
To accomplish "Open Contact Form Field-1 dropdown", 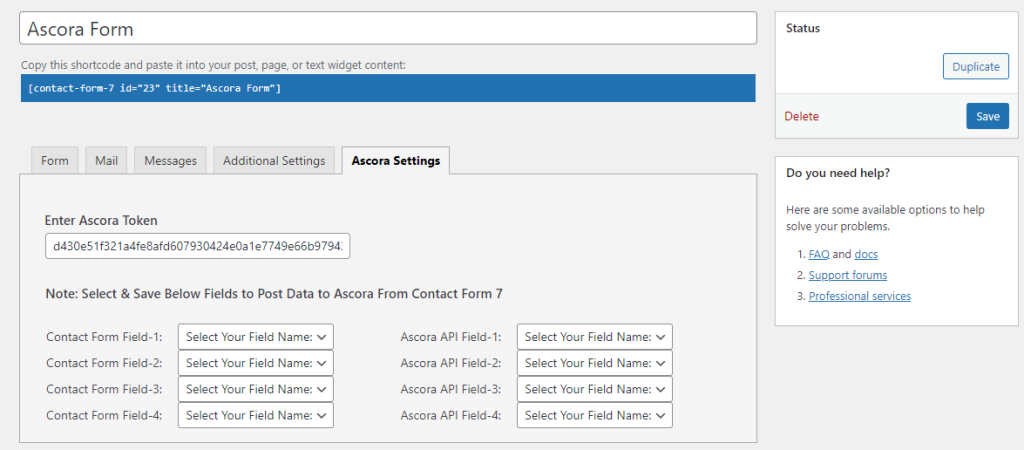I will (x=255, y=337).
